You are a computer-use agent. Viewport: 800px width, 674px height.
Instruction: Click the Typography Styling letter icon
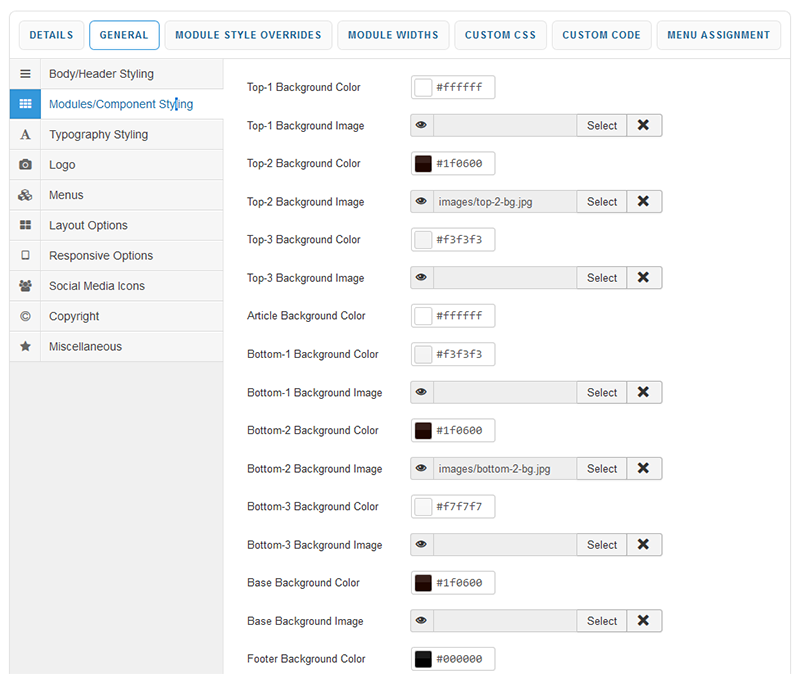(25, 135)
